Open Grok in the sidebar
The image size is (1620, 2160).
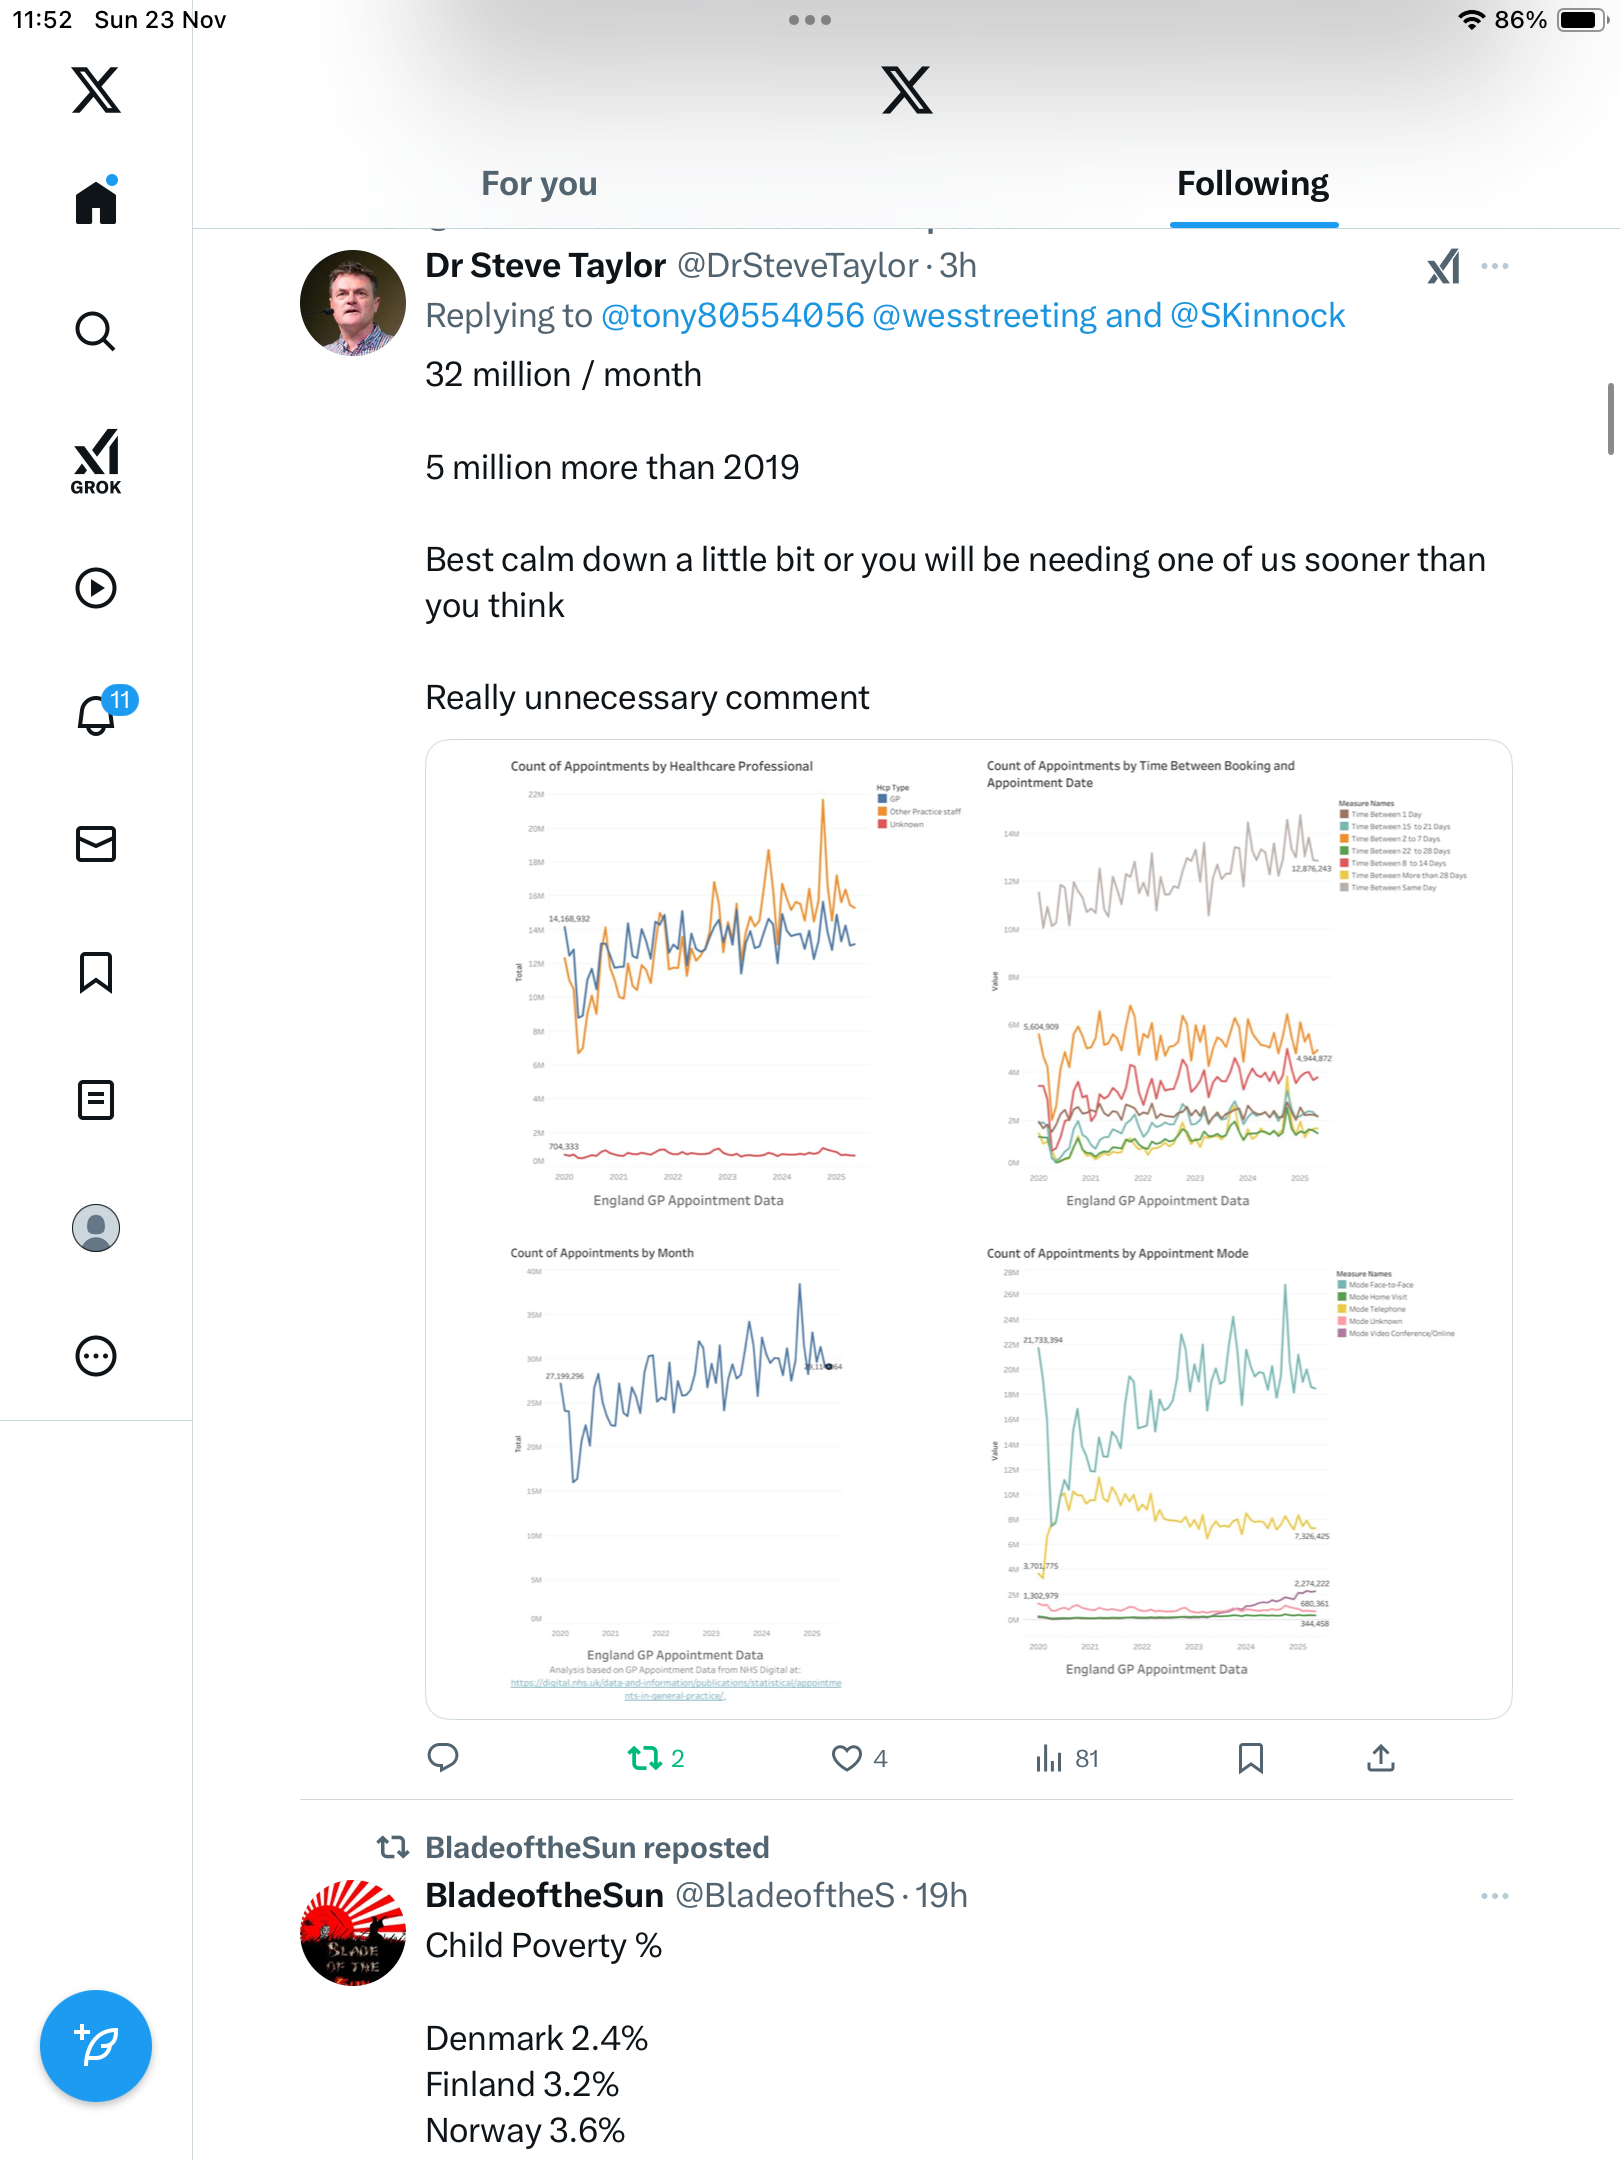[96, 462]
